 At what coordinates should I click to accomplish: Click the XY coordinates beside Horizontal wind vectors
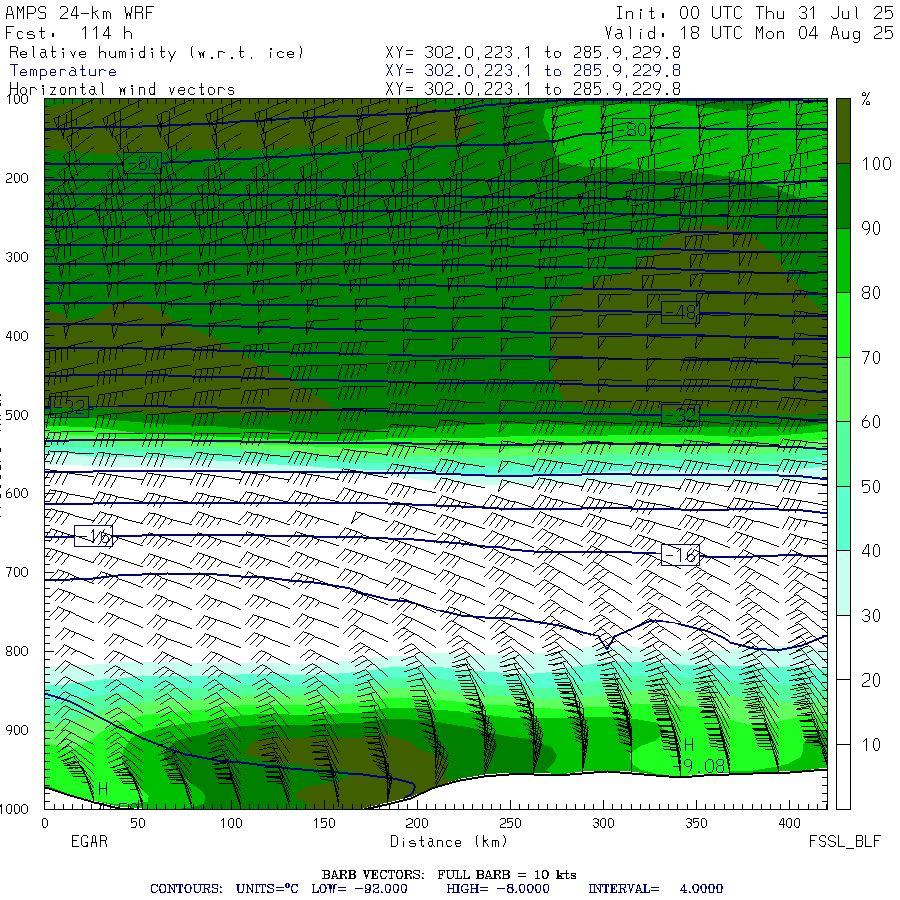point(533,89)
